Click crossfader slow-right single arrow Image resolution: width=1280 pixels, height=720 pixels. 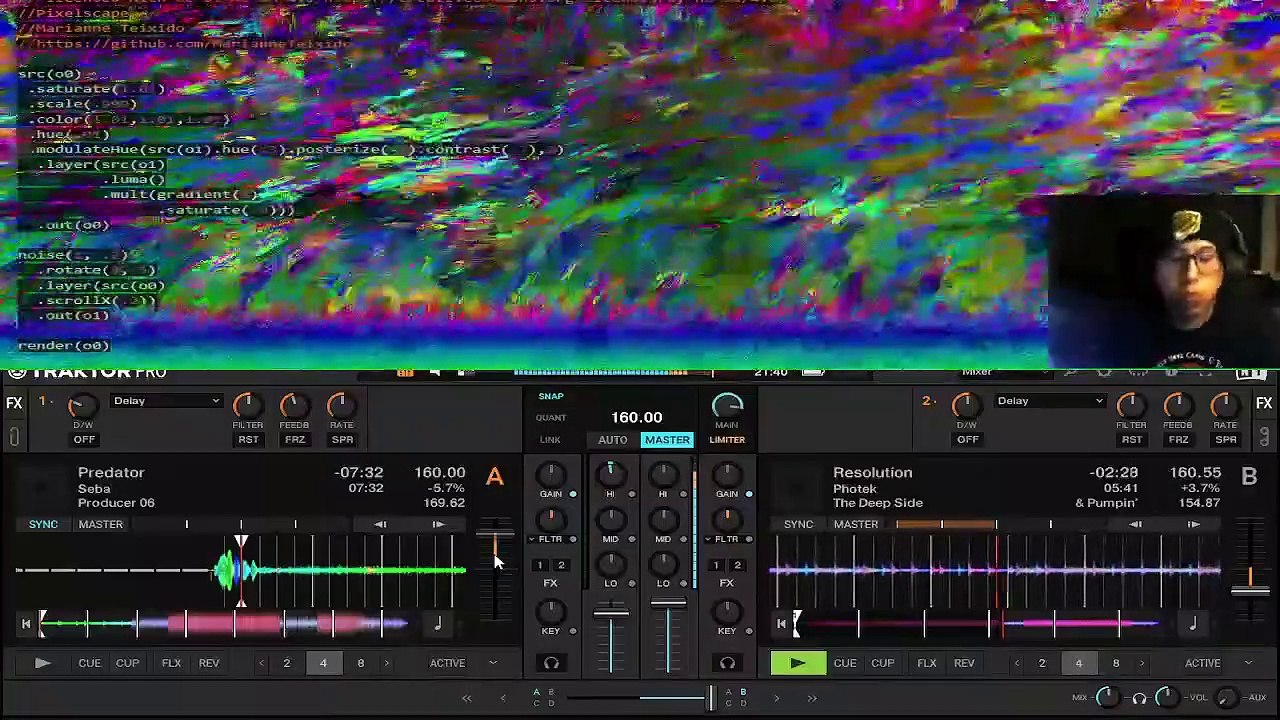(776, 698)
